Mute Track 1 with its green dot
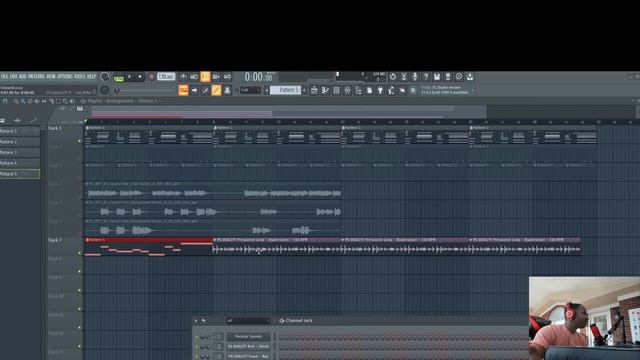The height and width of the screenshot is (360, 640). tap(80, 141)
